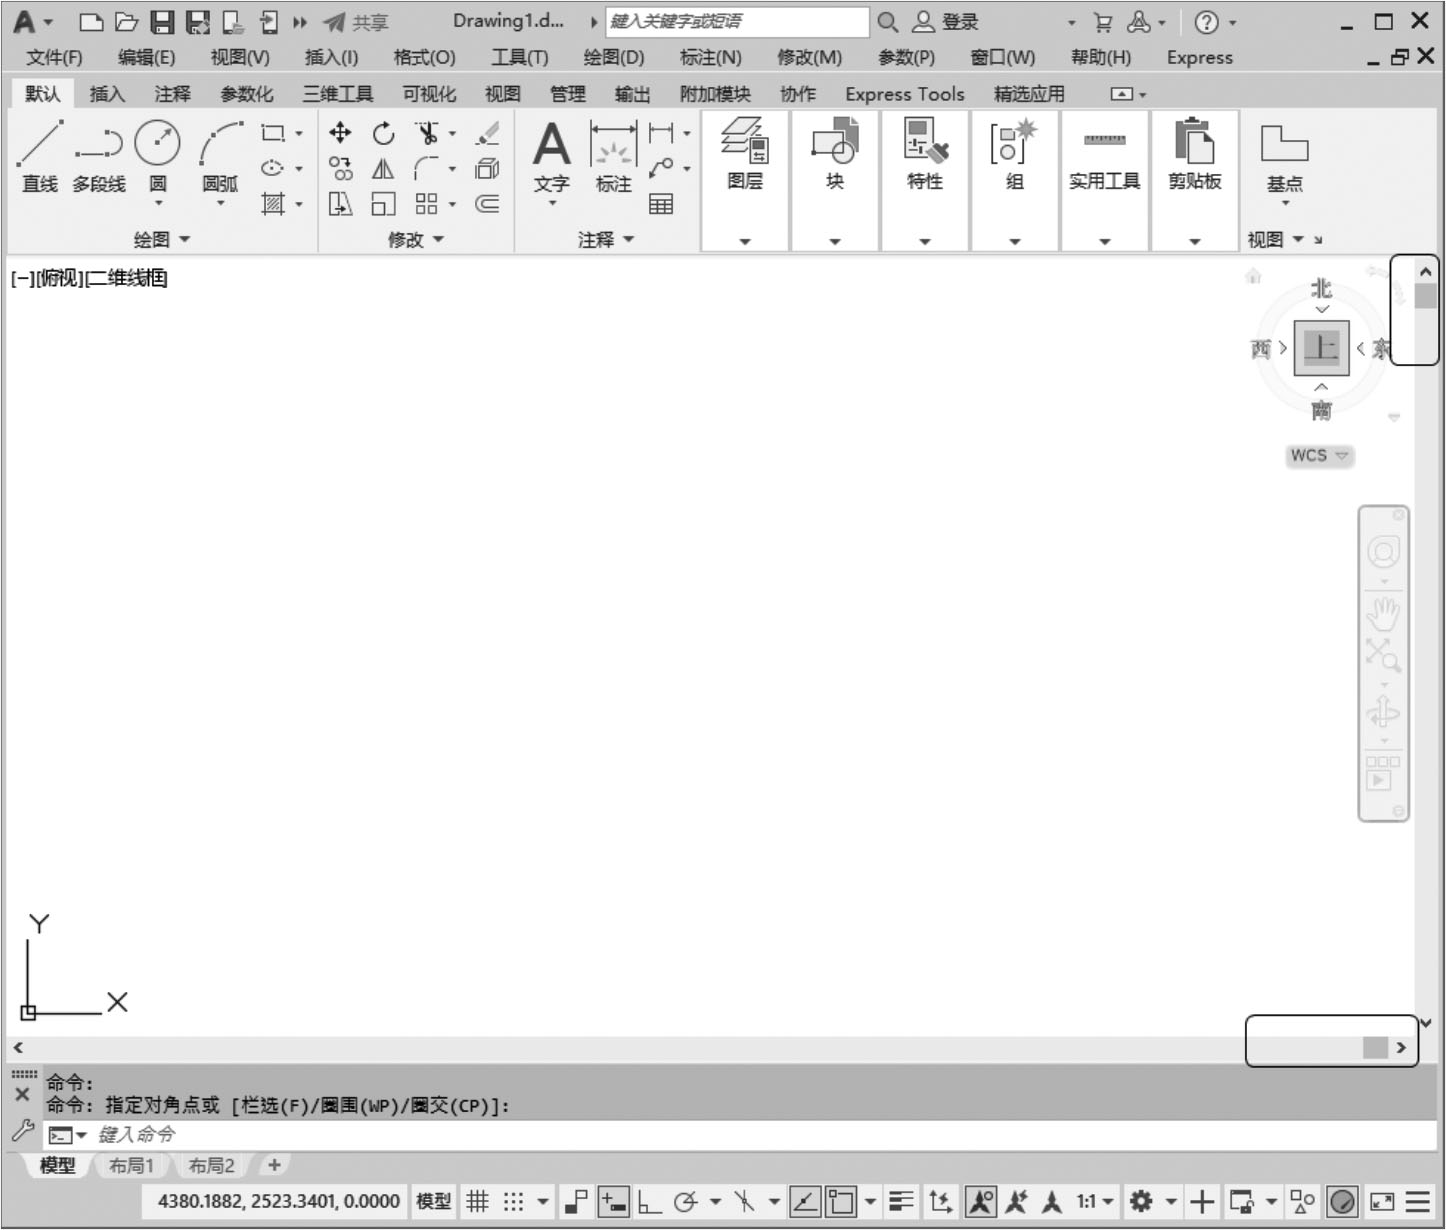This screenshot has width=1446, height=1230.
Task: Click the 模型 button in status bar
Action: (x=433, y=1201)
